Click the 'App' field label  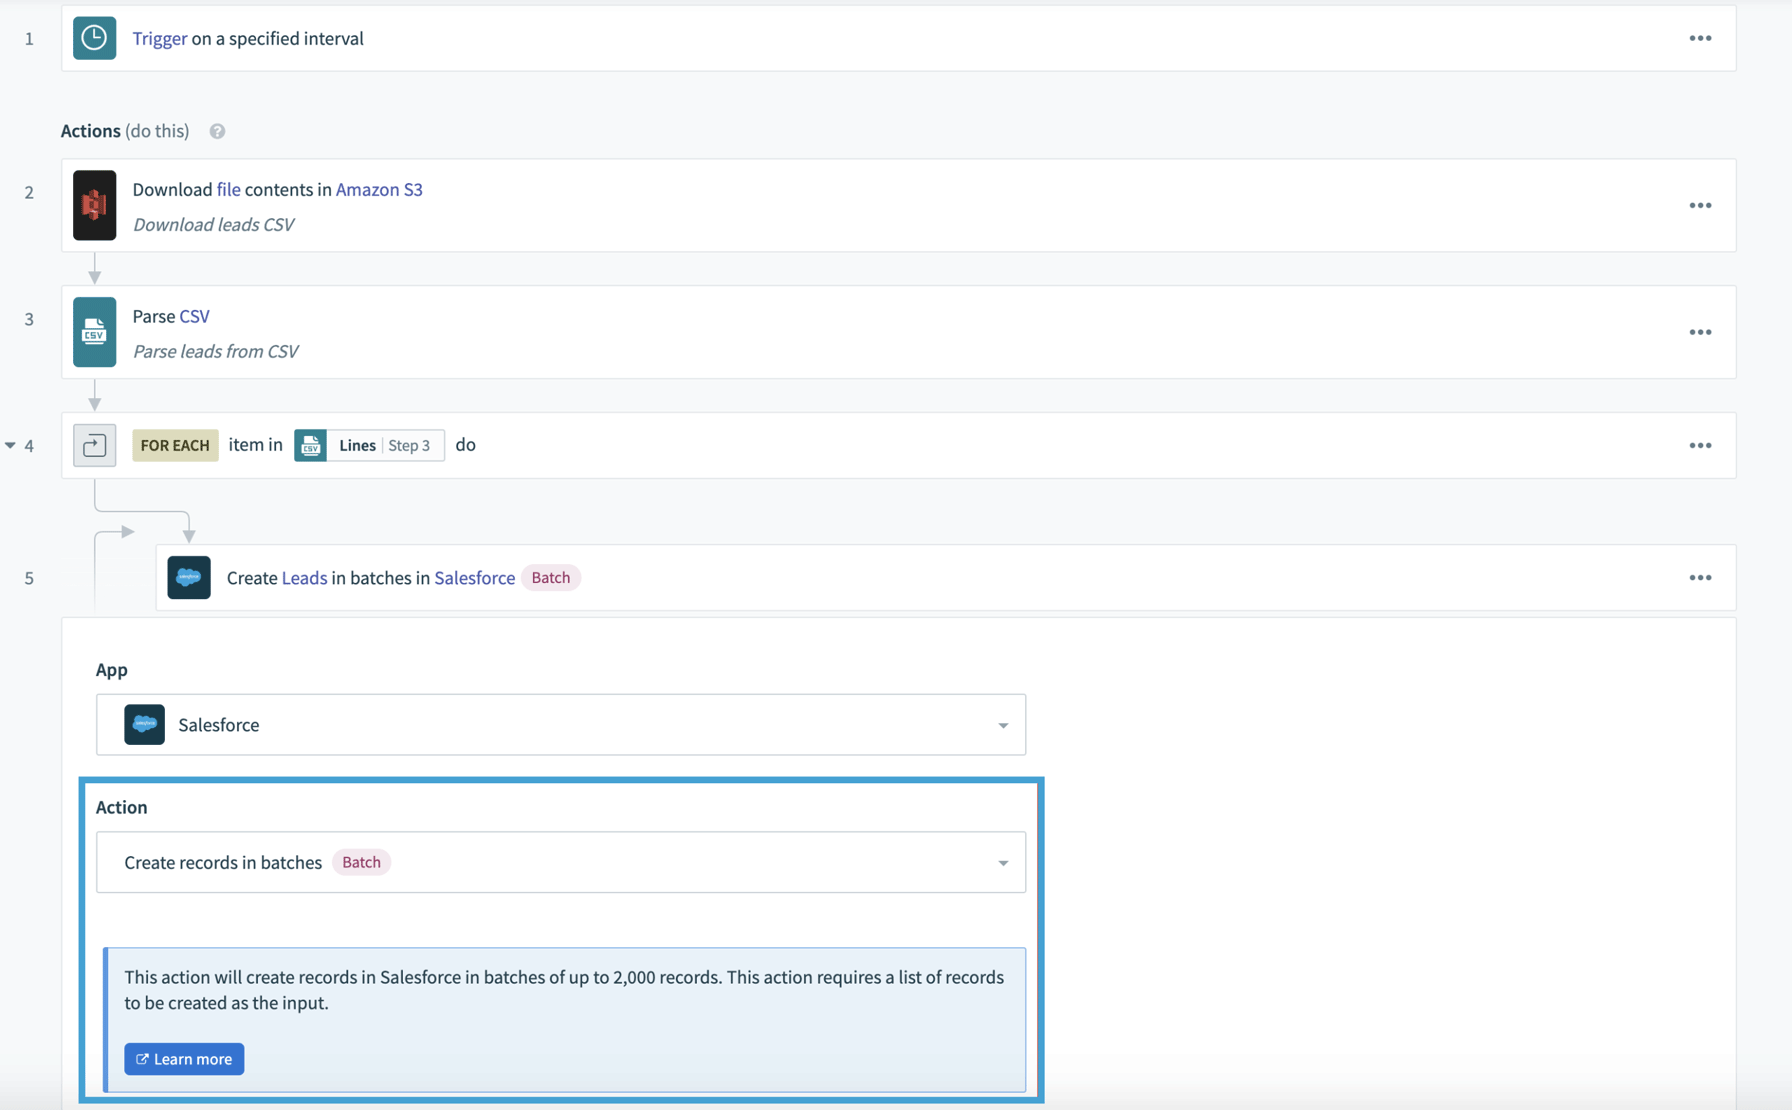pos(112,670)
